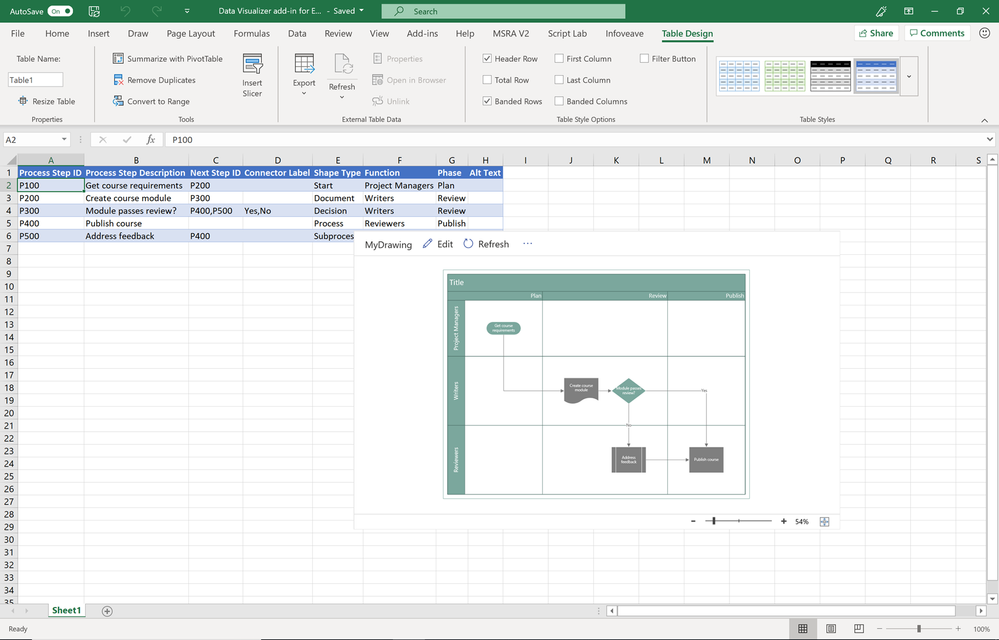Open the Script Lab tab
Screen dimensions: 999x640
click(567, 34)
